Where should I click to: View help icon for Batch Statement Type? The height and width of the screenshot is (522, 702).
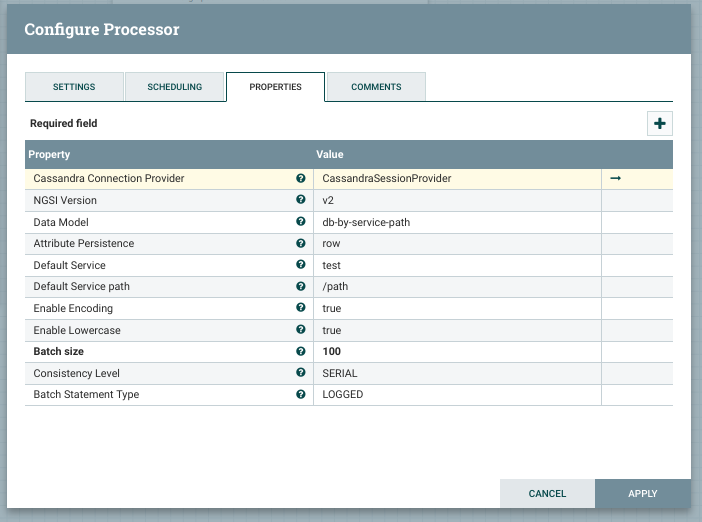[301, 394]
